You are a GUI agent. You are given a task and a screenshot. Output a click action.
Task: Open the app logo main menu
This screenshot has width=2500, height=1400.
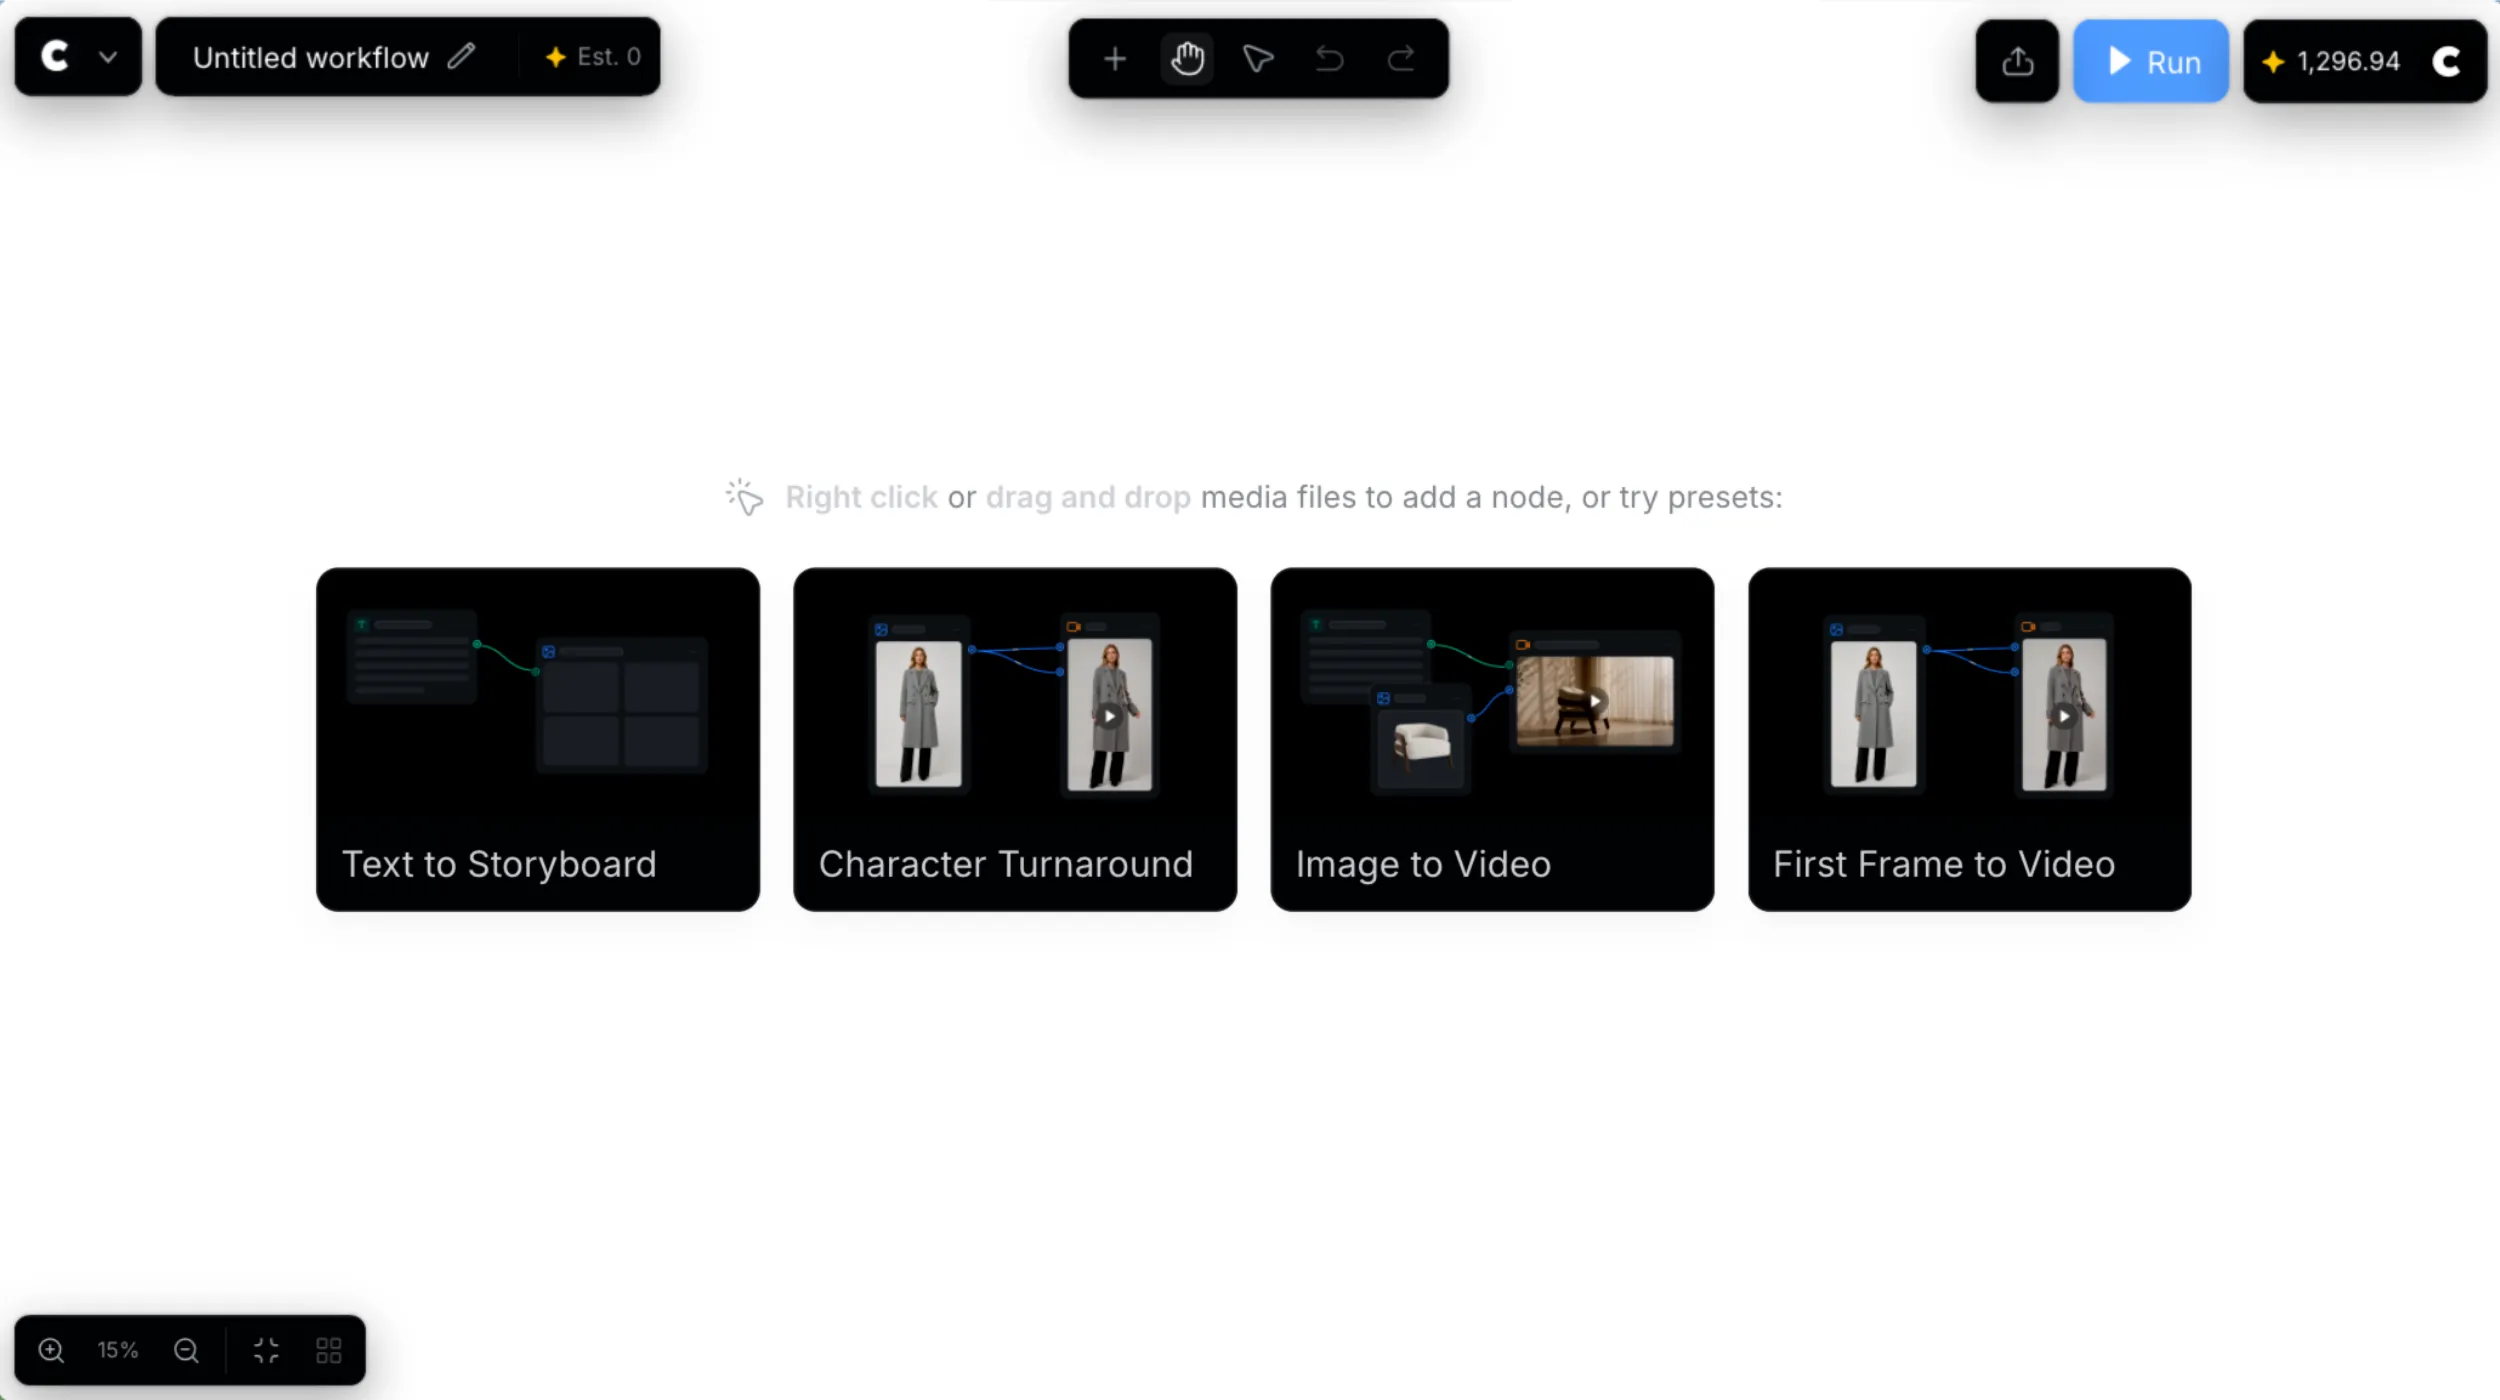click(x=55, y=57)
